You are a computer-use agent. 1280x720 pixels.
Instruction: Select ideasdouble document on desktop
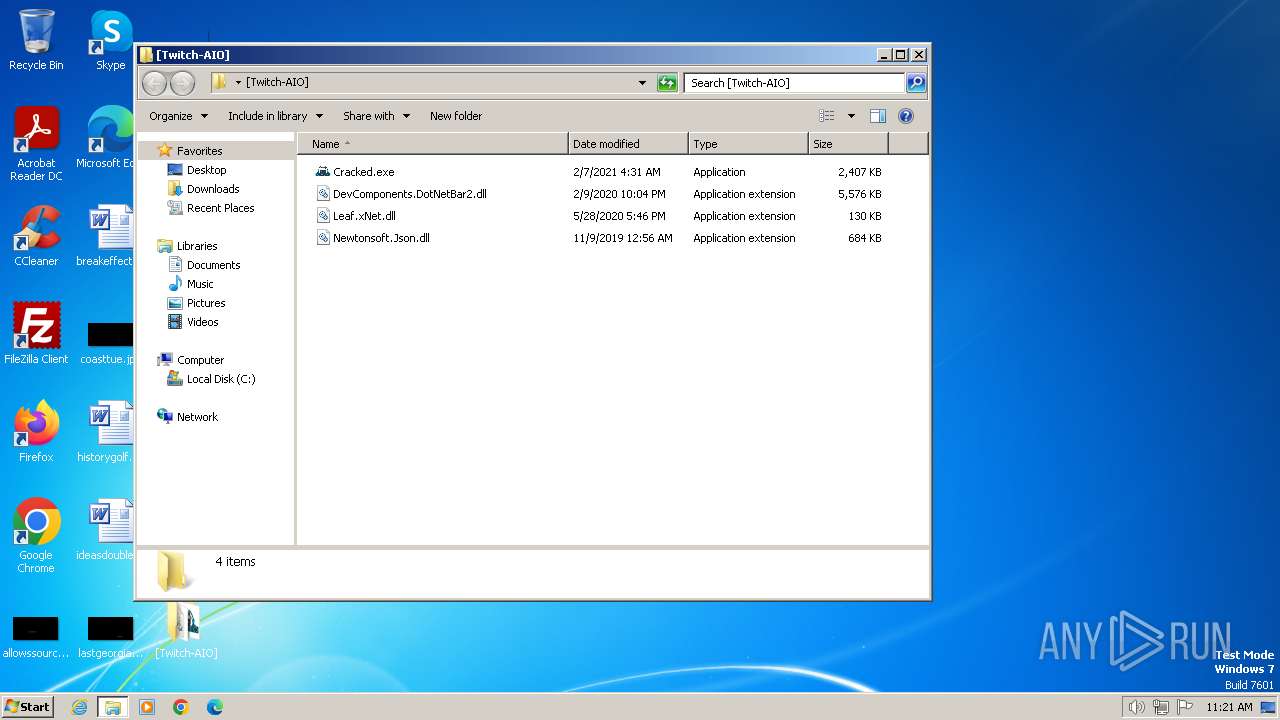[106, 530]
